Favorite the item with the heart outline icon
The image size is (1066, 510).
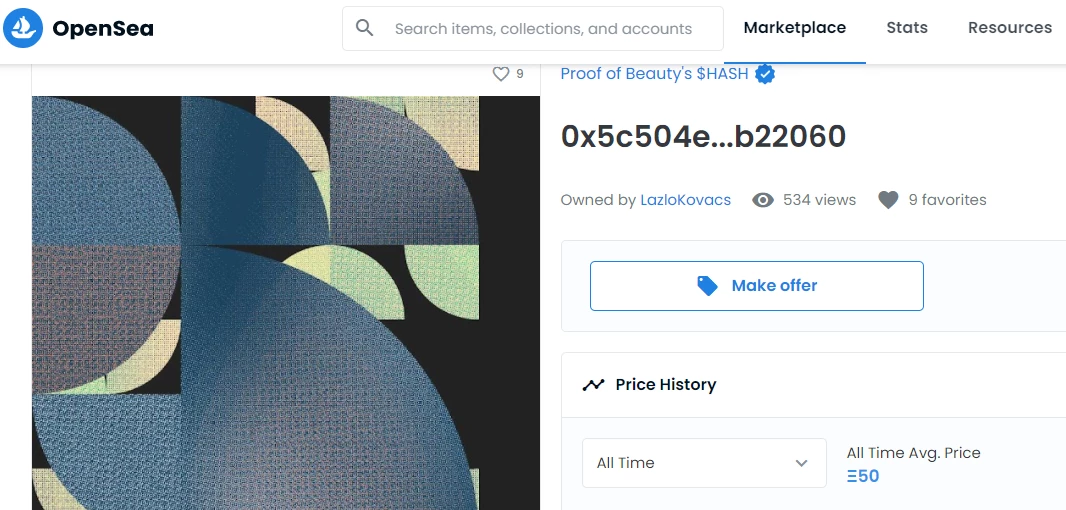[x=500, y=74]
